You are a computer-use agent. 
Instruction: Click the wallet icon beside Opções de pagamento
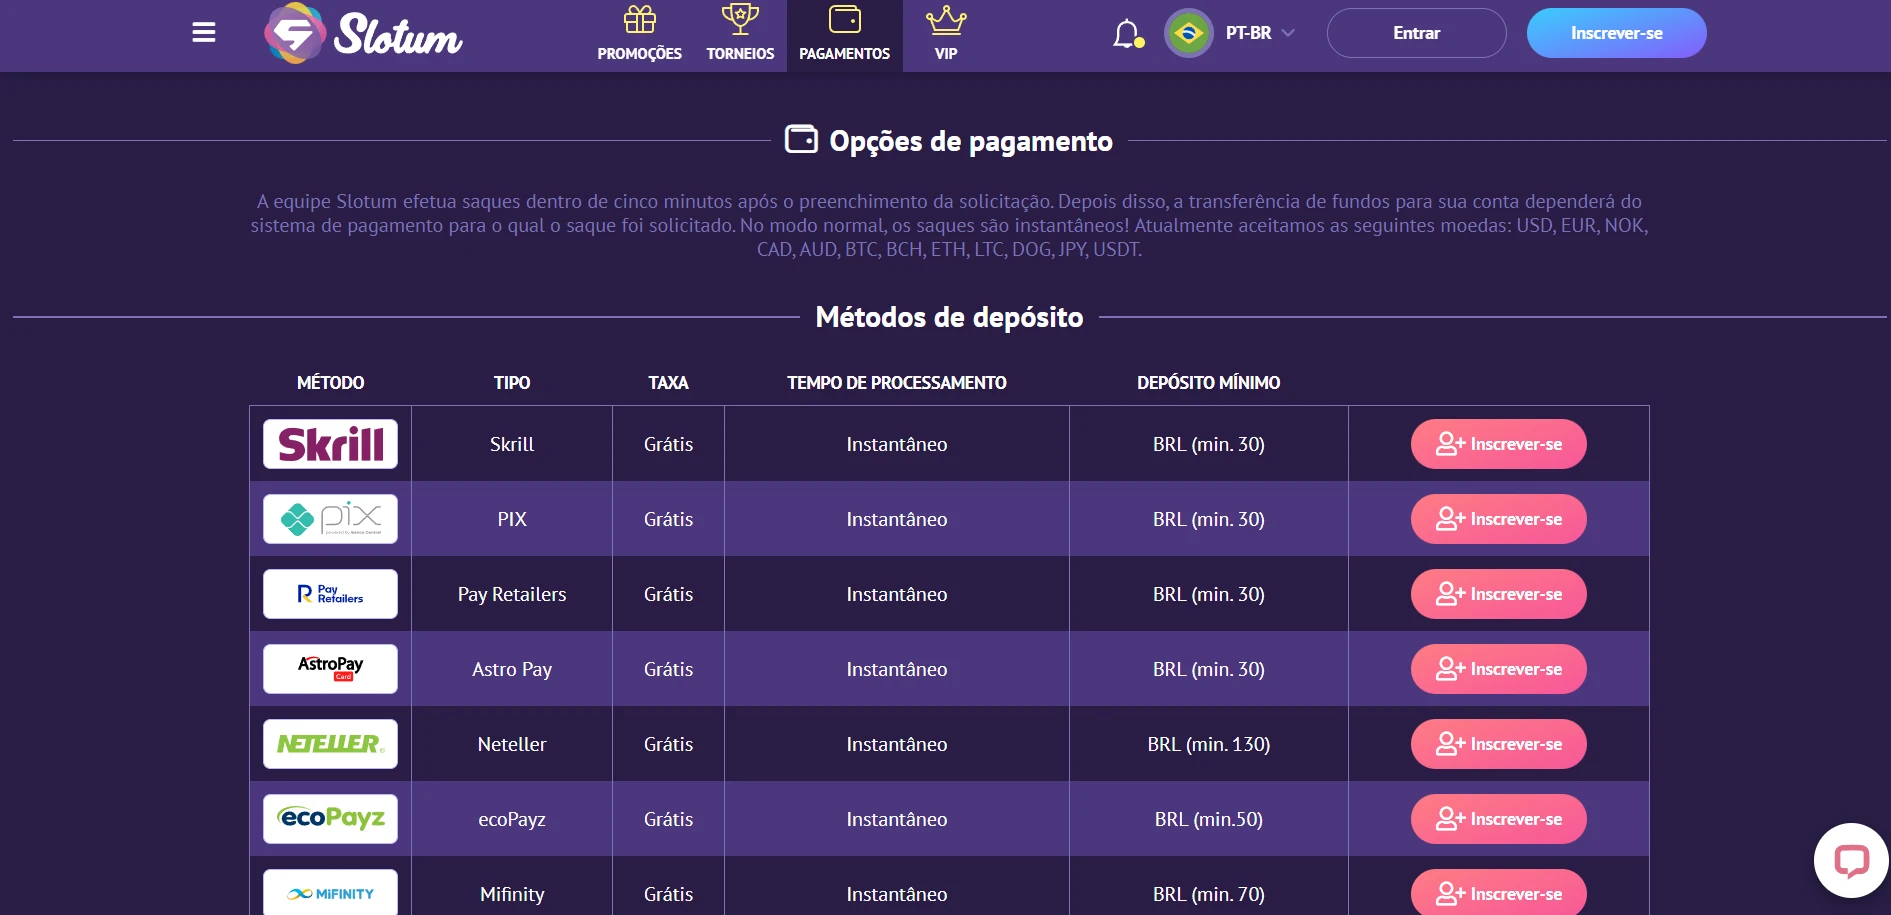801,139
